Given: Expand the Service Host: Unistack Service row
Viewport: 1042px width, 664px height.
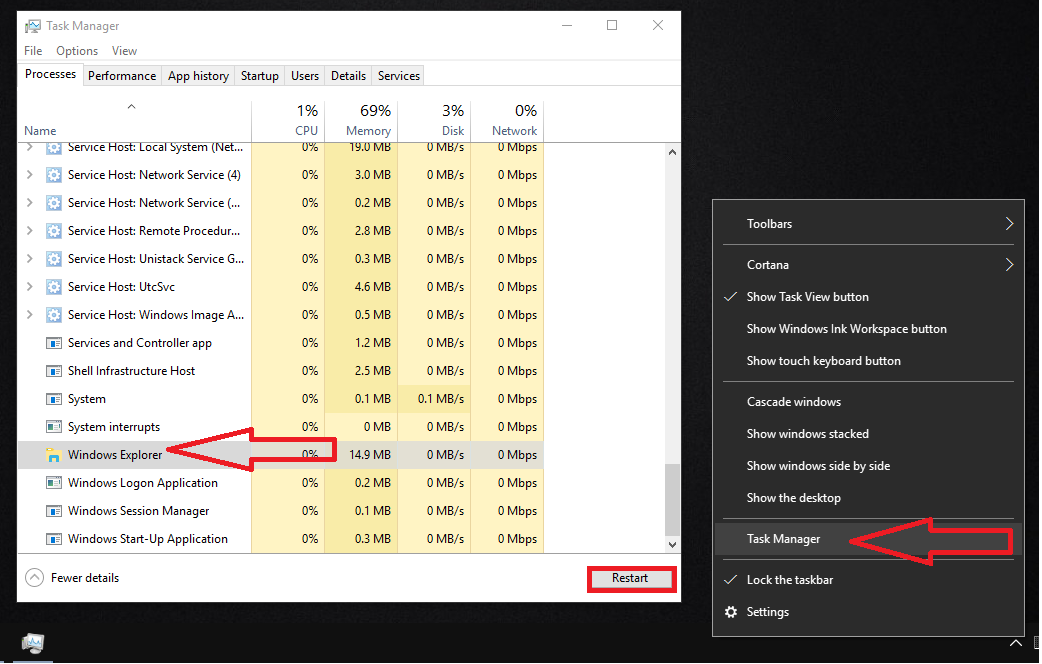Looking at the screenshot, I should pyautogui.click(x=29, y=259).
